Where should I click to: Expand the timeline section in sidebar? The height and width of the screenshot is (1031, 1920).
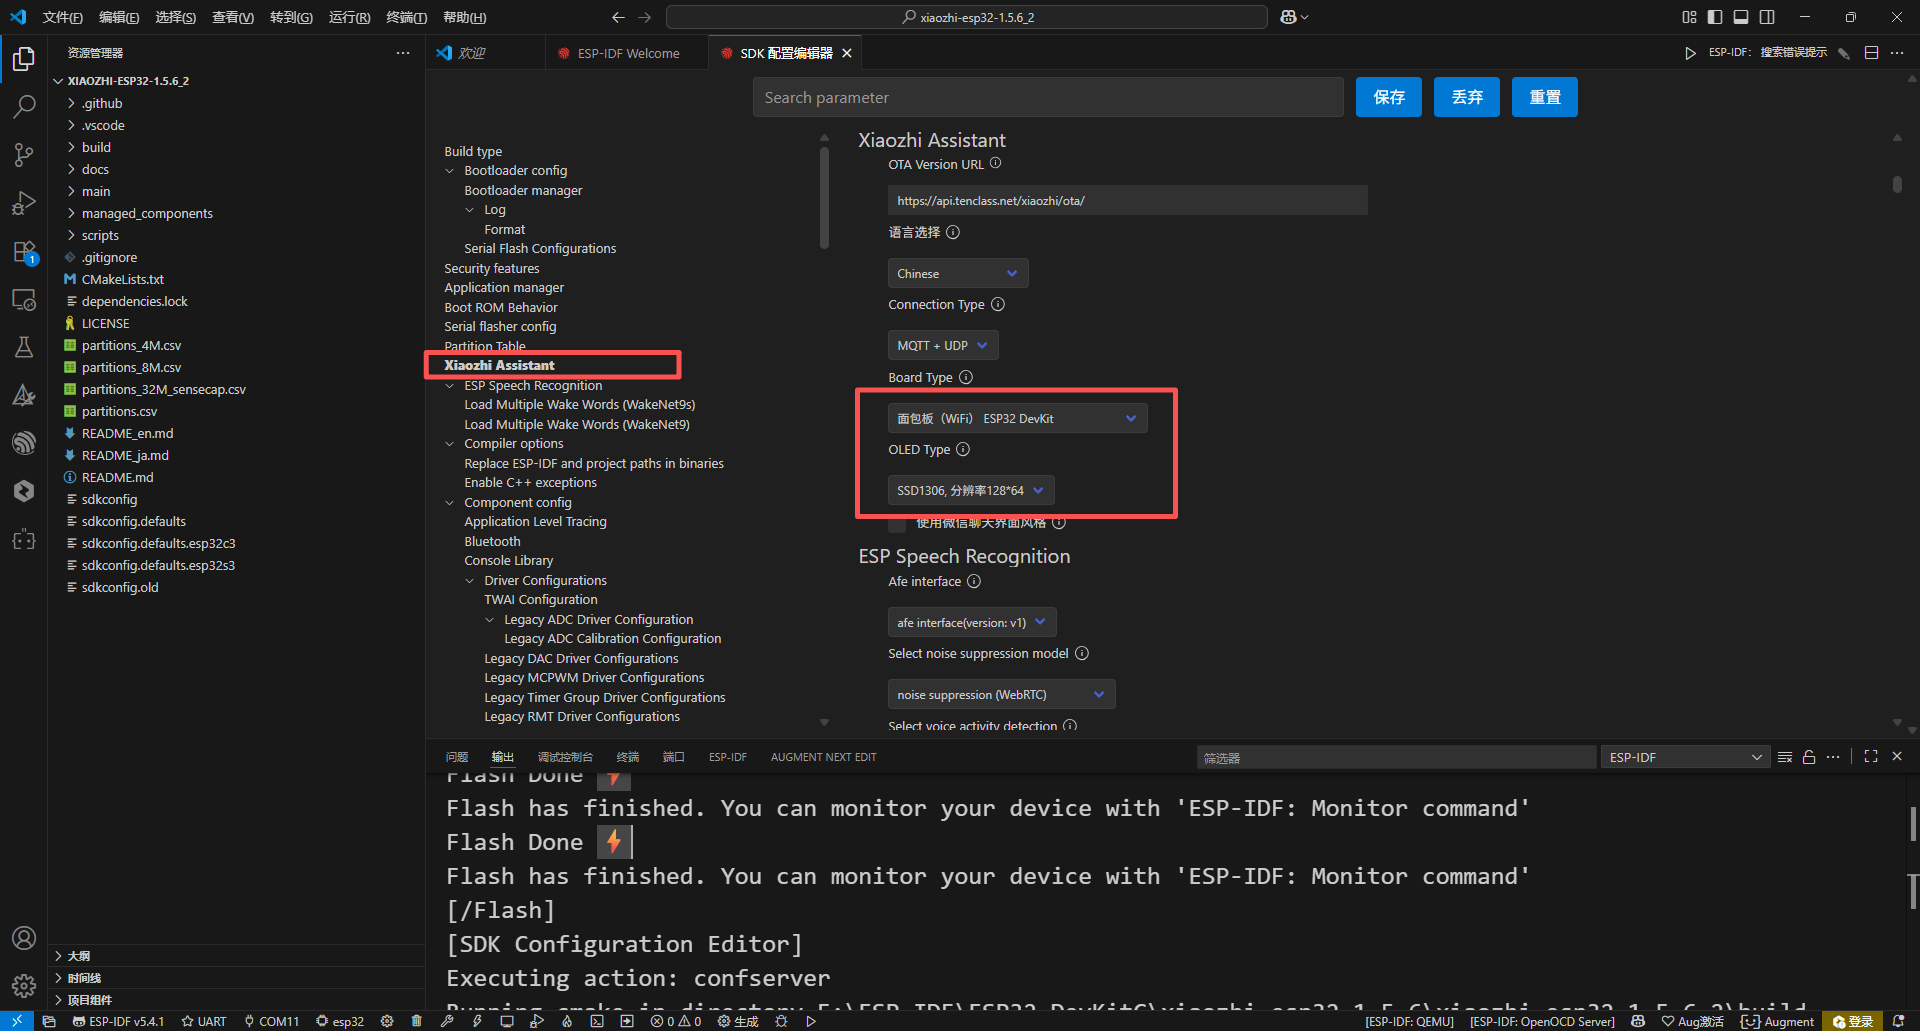coord(84,978)
